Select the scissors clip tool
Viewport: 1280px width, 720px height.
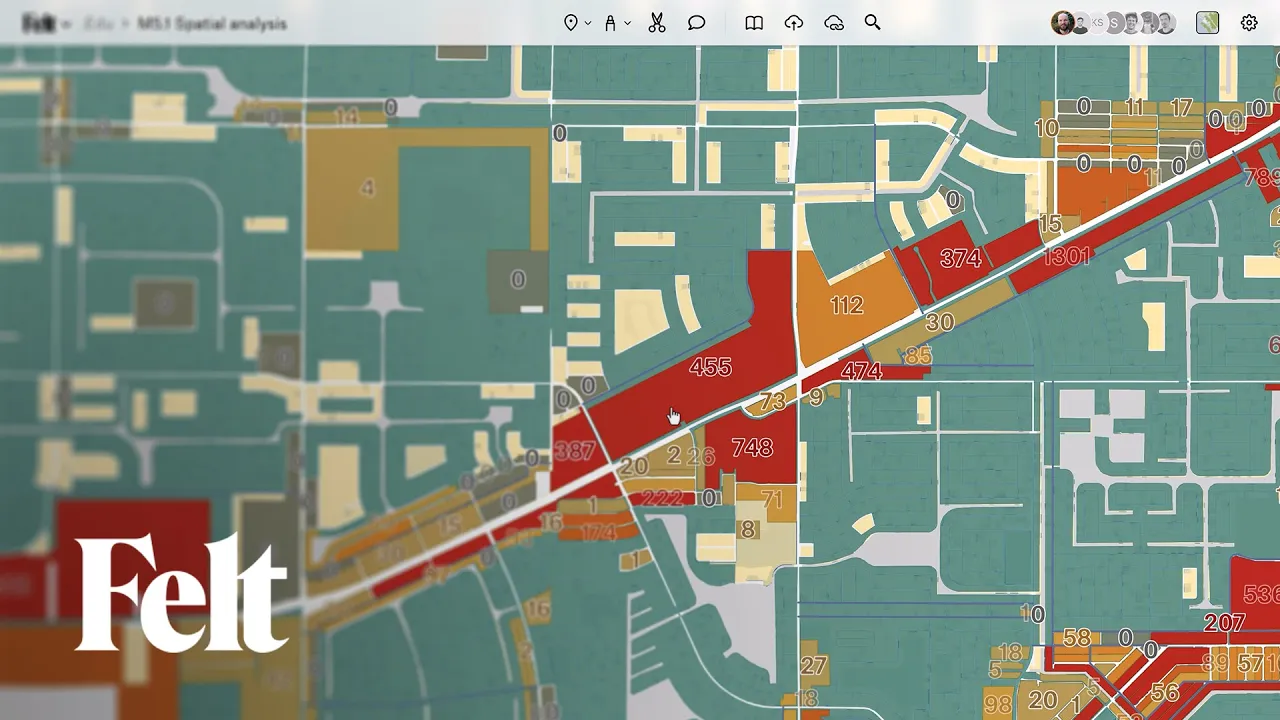coord(657,22)
